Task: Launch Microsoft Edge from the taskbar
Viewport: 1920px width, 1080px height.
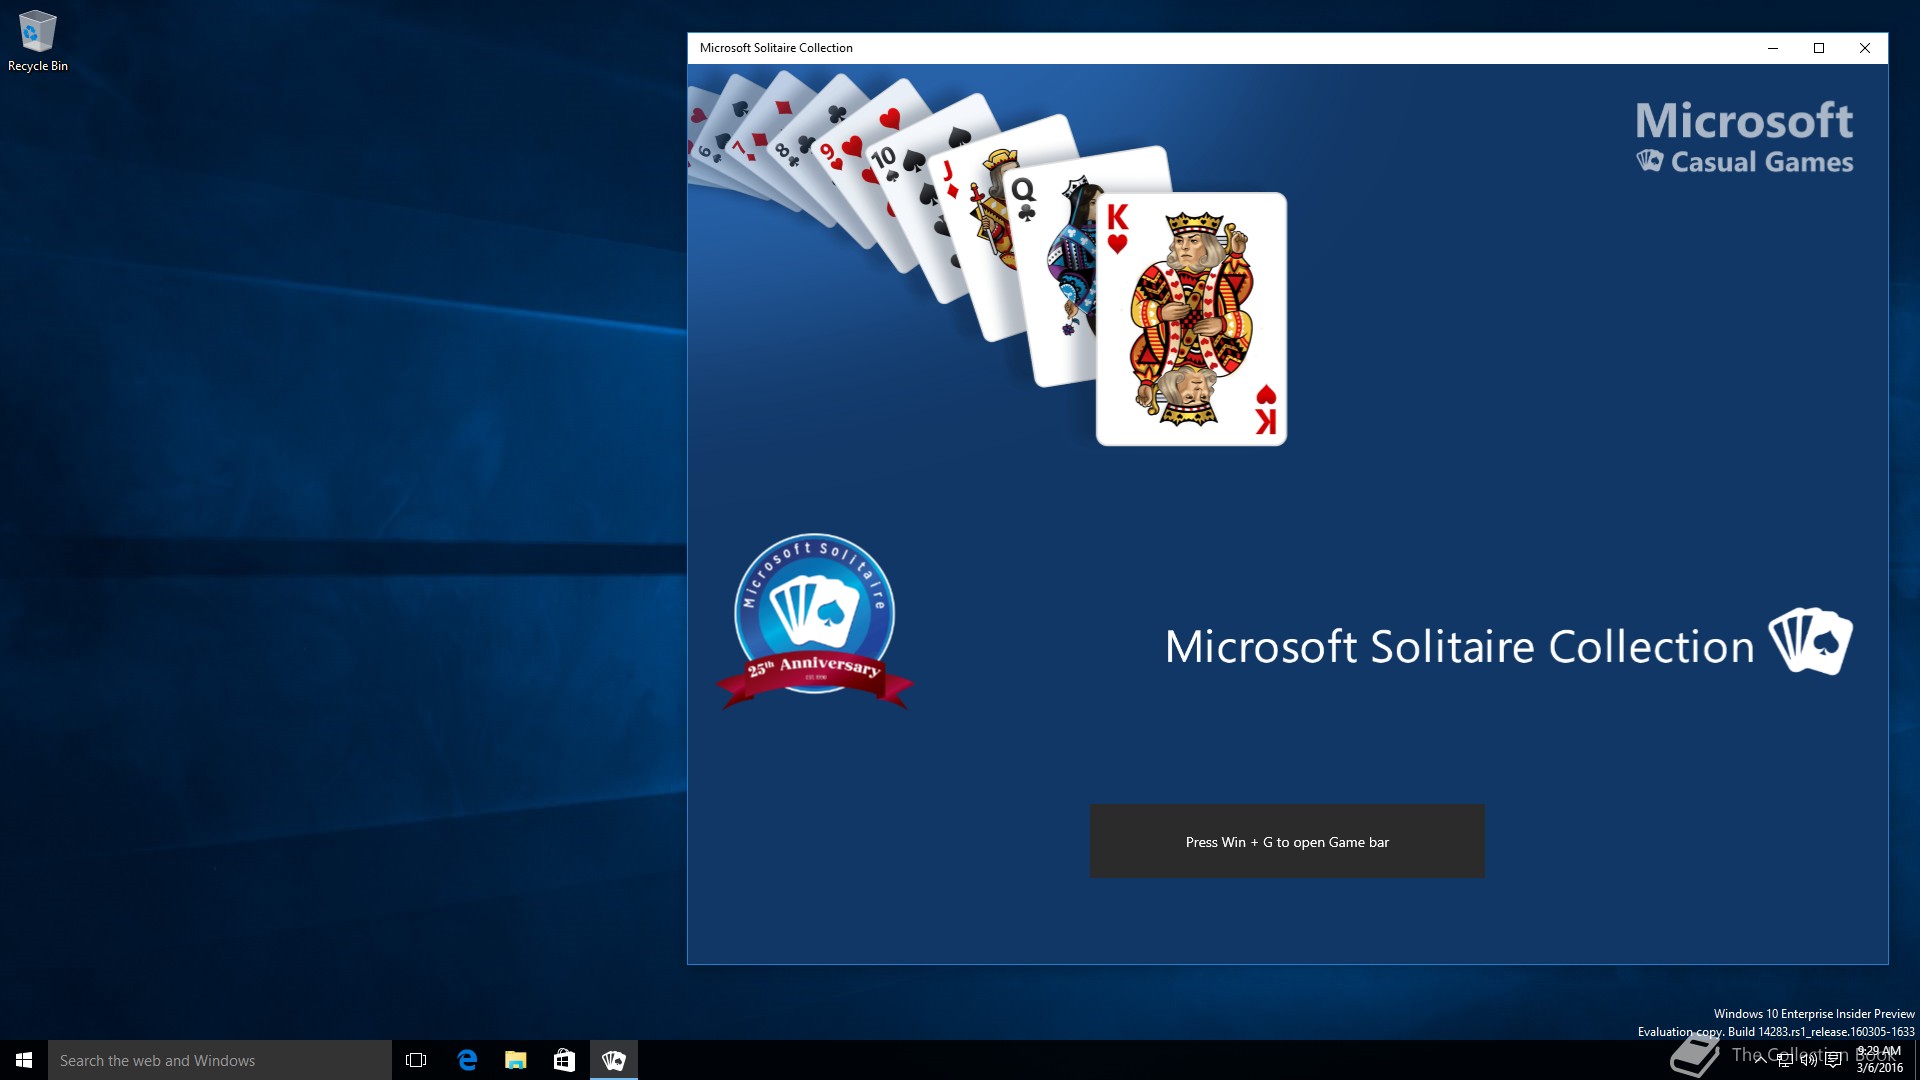Action: tap(467, 1060)
